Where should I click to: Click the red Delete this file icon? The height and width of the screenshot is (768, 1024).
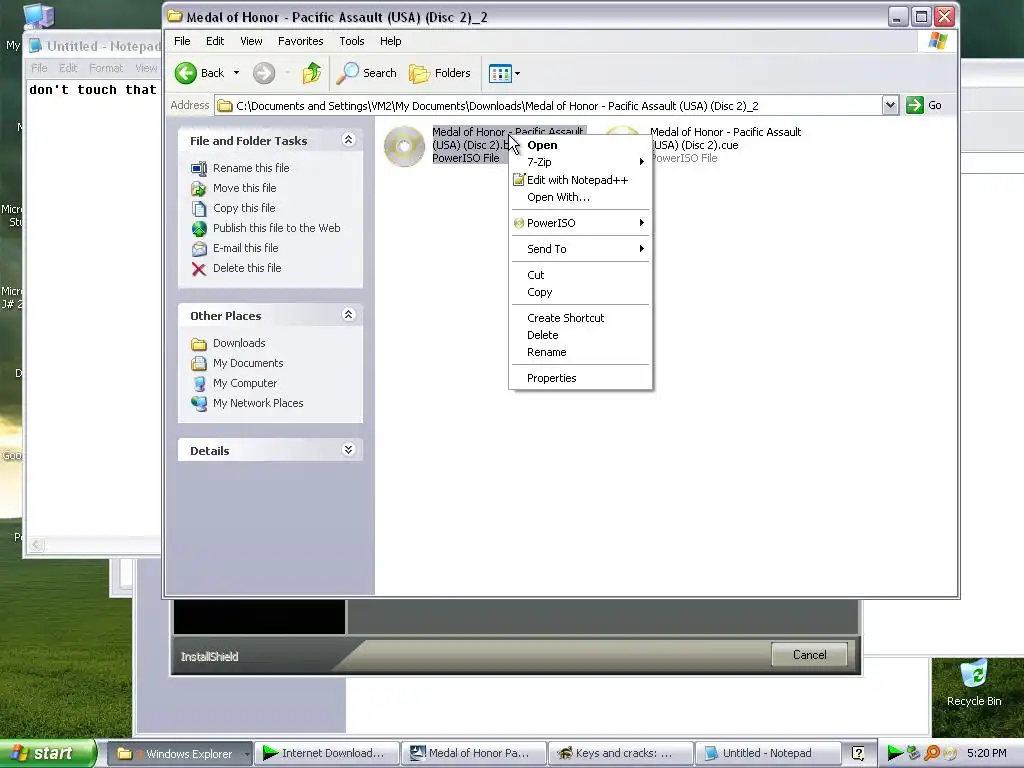[199, 268]
